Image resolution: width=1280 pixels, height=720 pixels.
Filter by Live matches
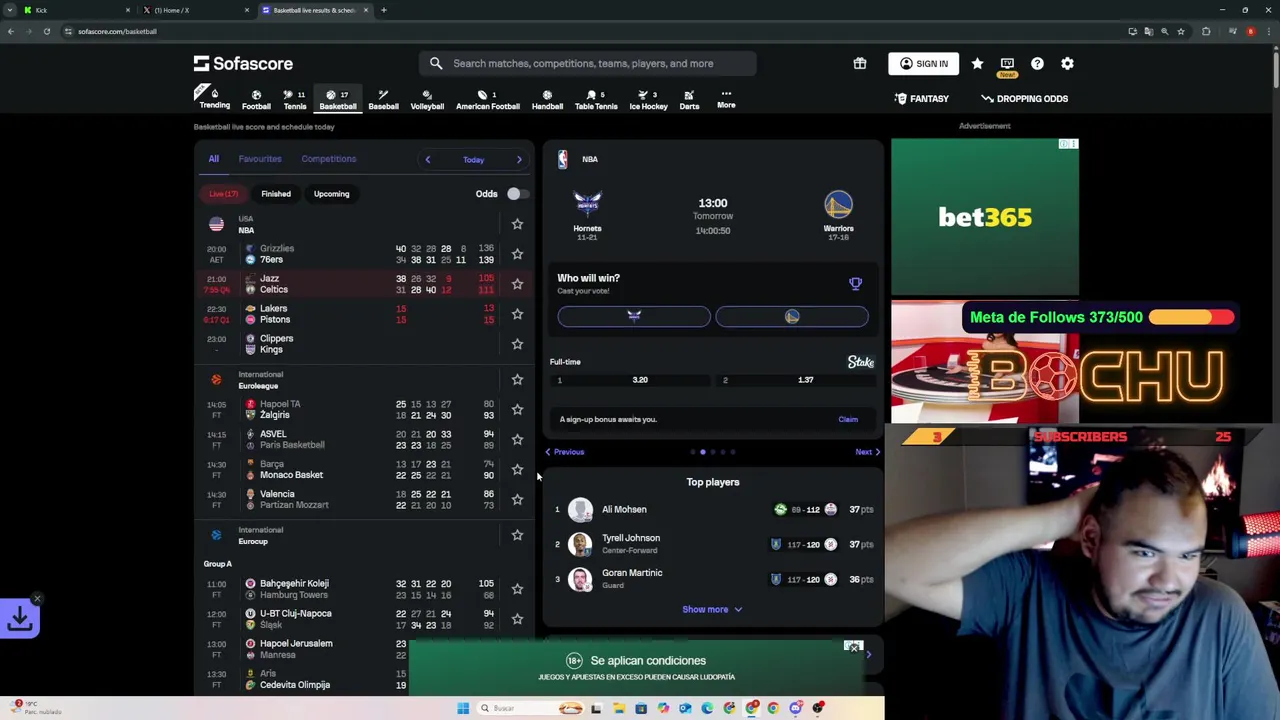point(224,194)
